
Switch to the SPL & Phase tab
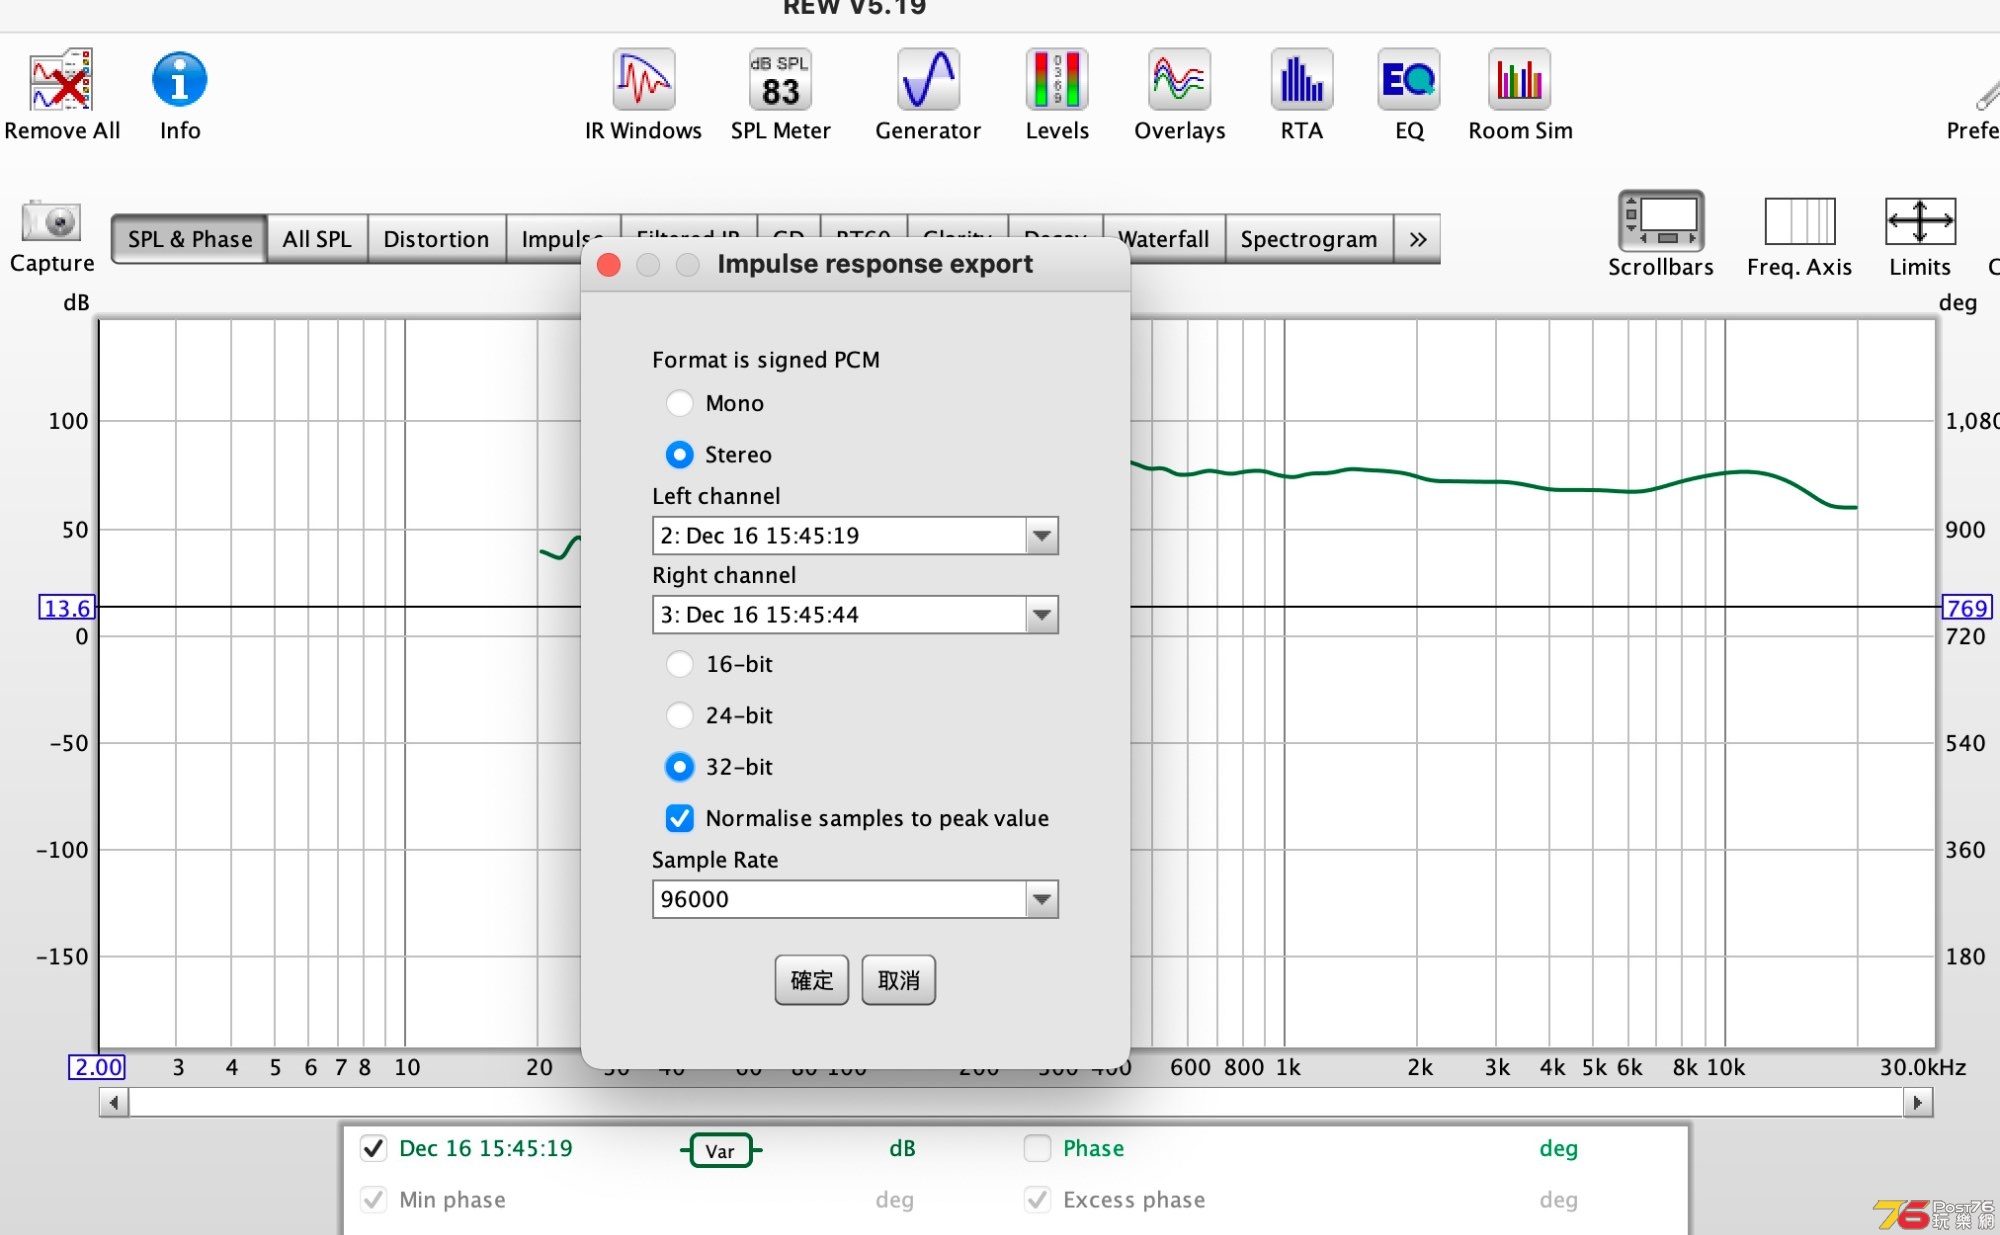pos(189,237)
